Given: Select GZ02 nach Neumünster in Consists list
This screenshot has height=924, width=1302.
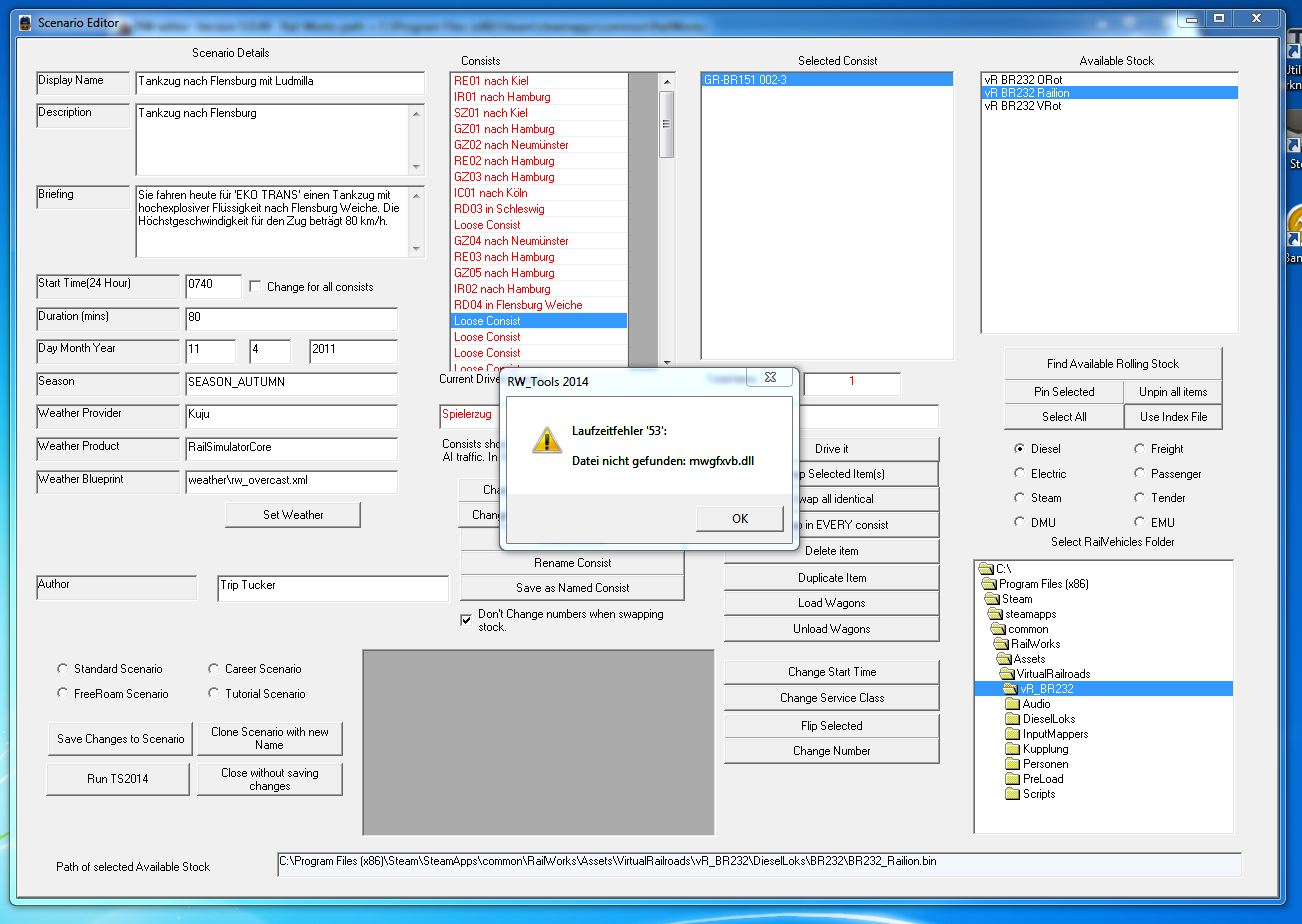Looking at the screenshot, I should pyautogui.click(x=511, y=145).
